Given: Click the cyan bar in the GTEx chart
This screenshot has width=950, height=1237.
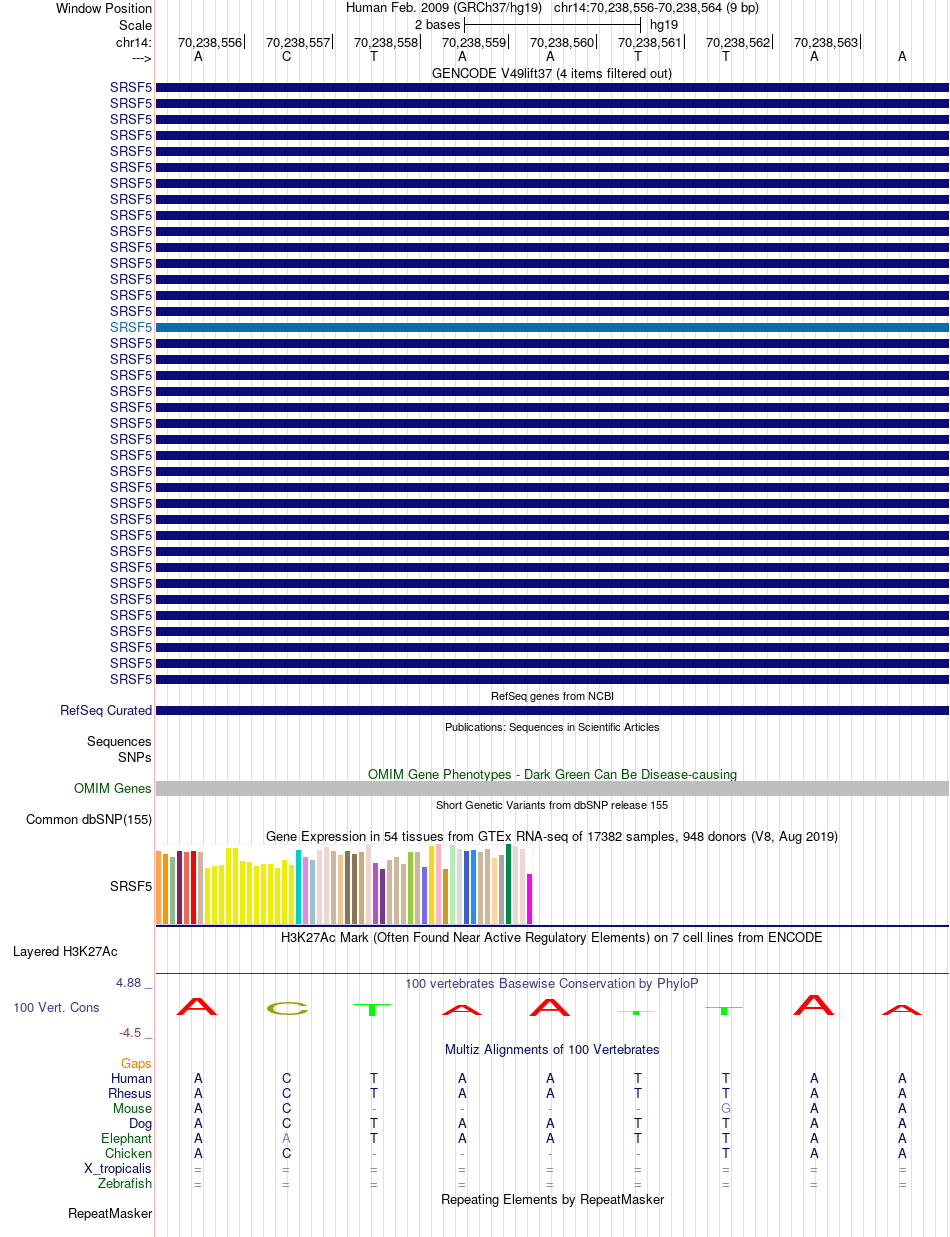Looking at the screenshot, I should click(x=299, y=887).
